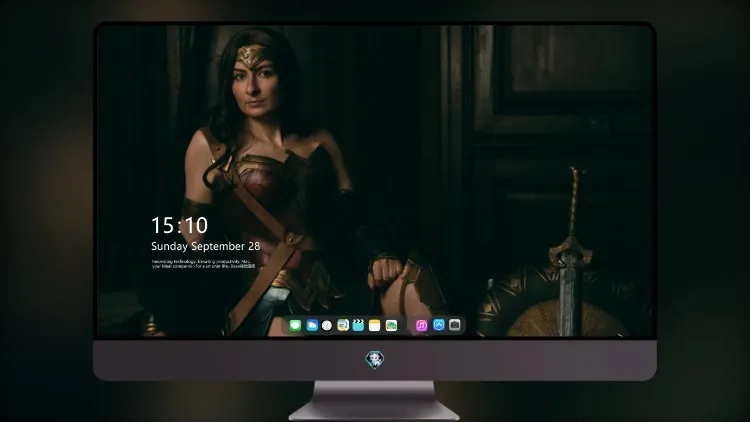The height and width of the screenshot is (422, 750).
Task: Open the Clock app in dock
Action: point(327,325)
